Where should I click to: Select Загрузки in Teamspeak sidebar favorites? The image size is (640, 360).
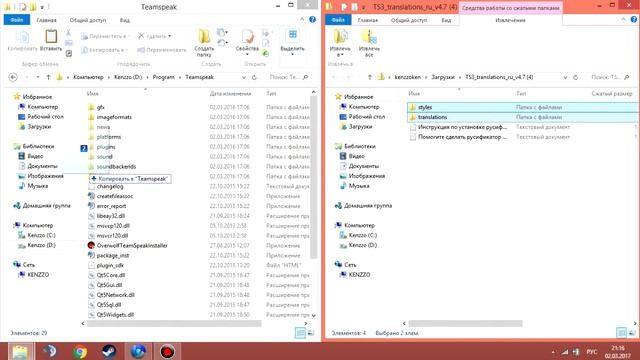pos(39,127)
